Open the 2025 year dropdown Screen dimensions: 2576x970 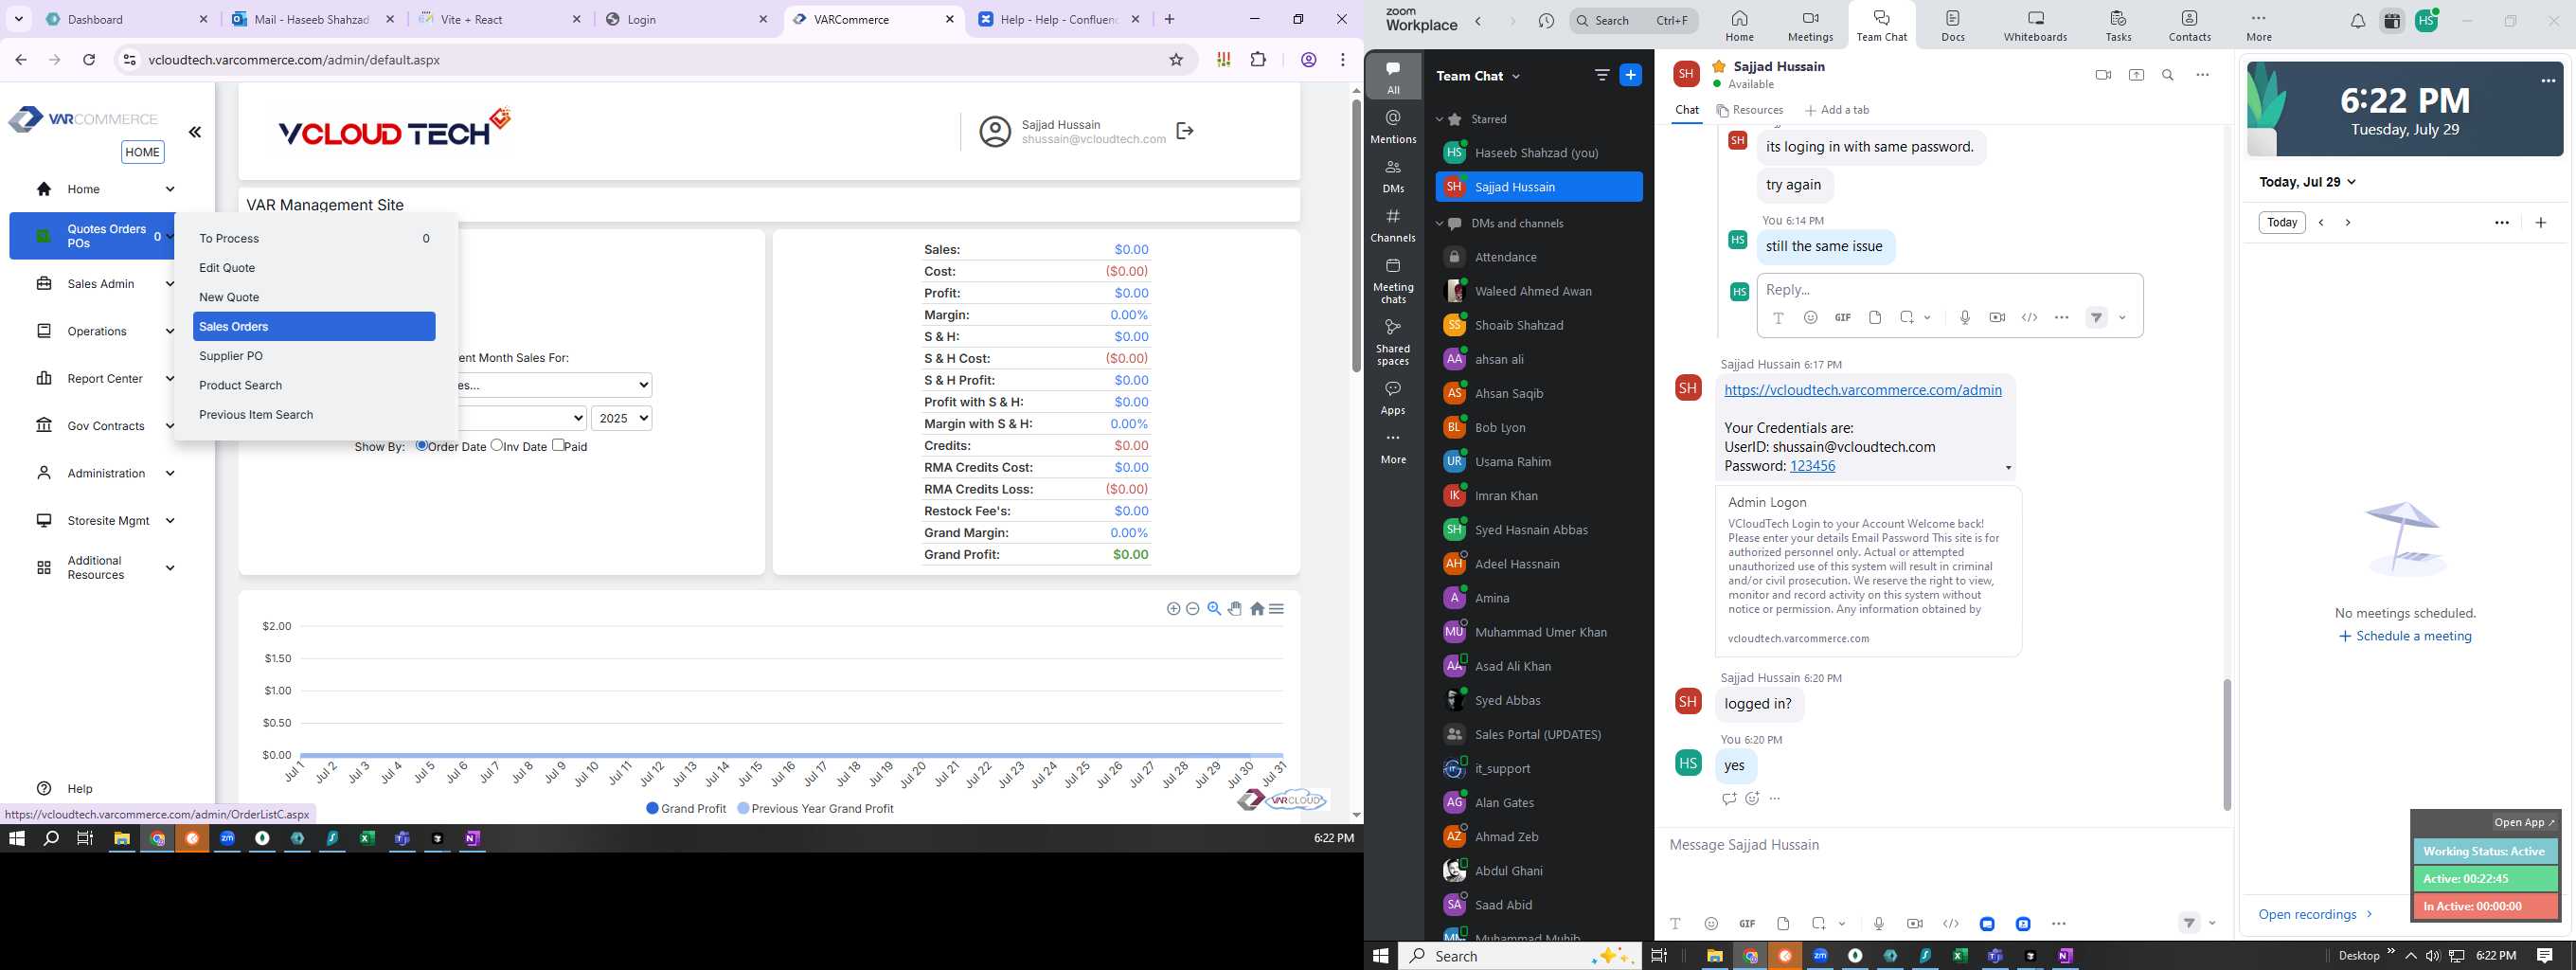point(622,418)
